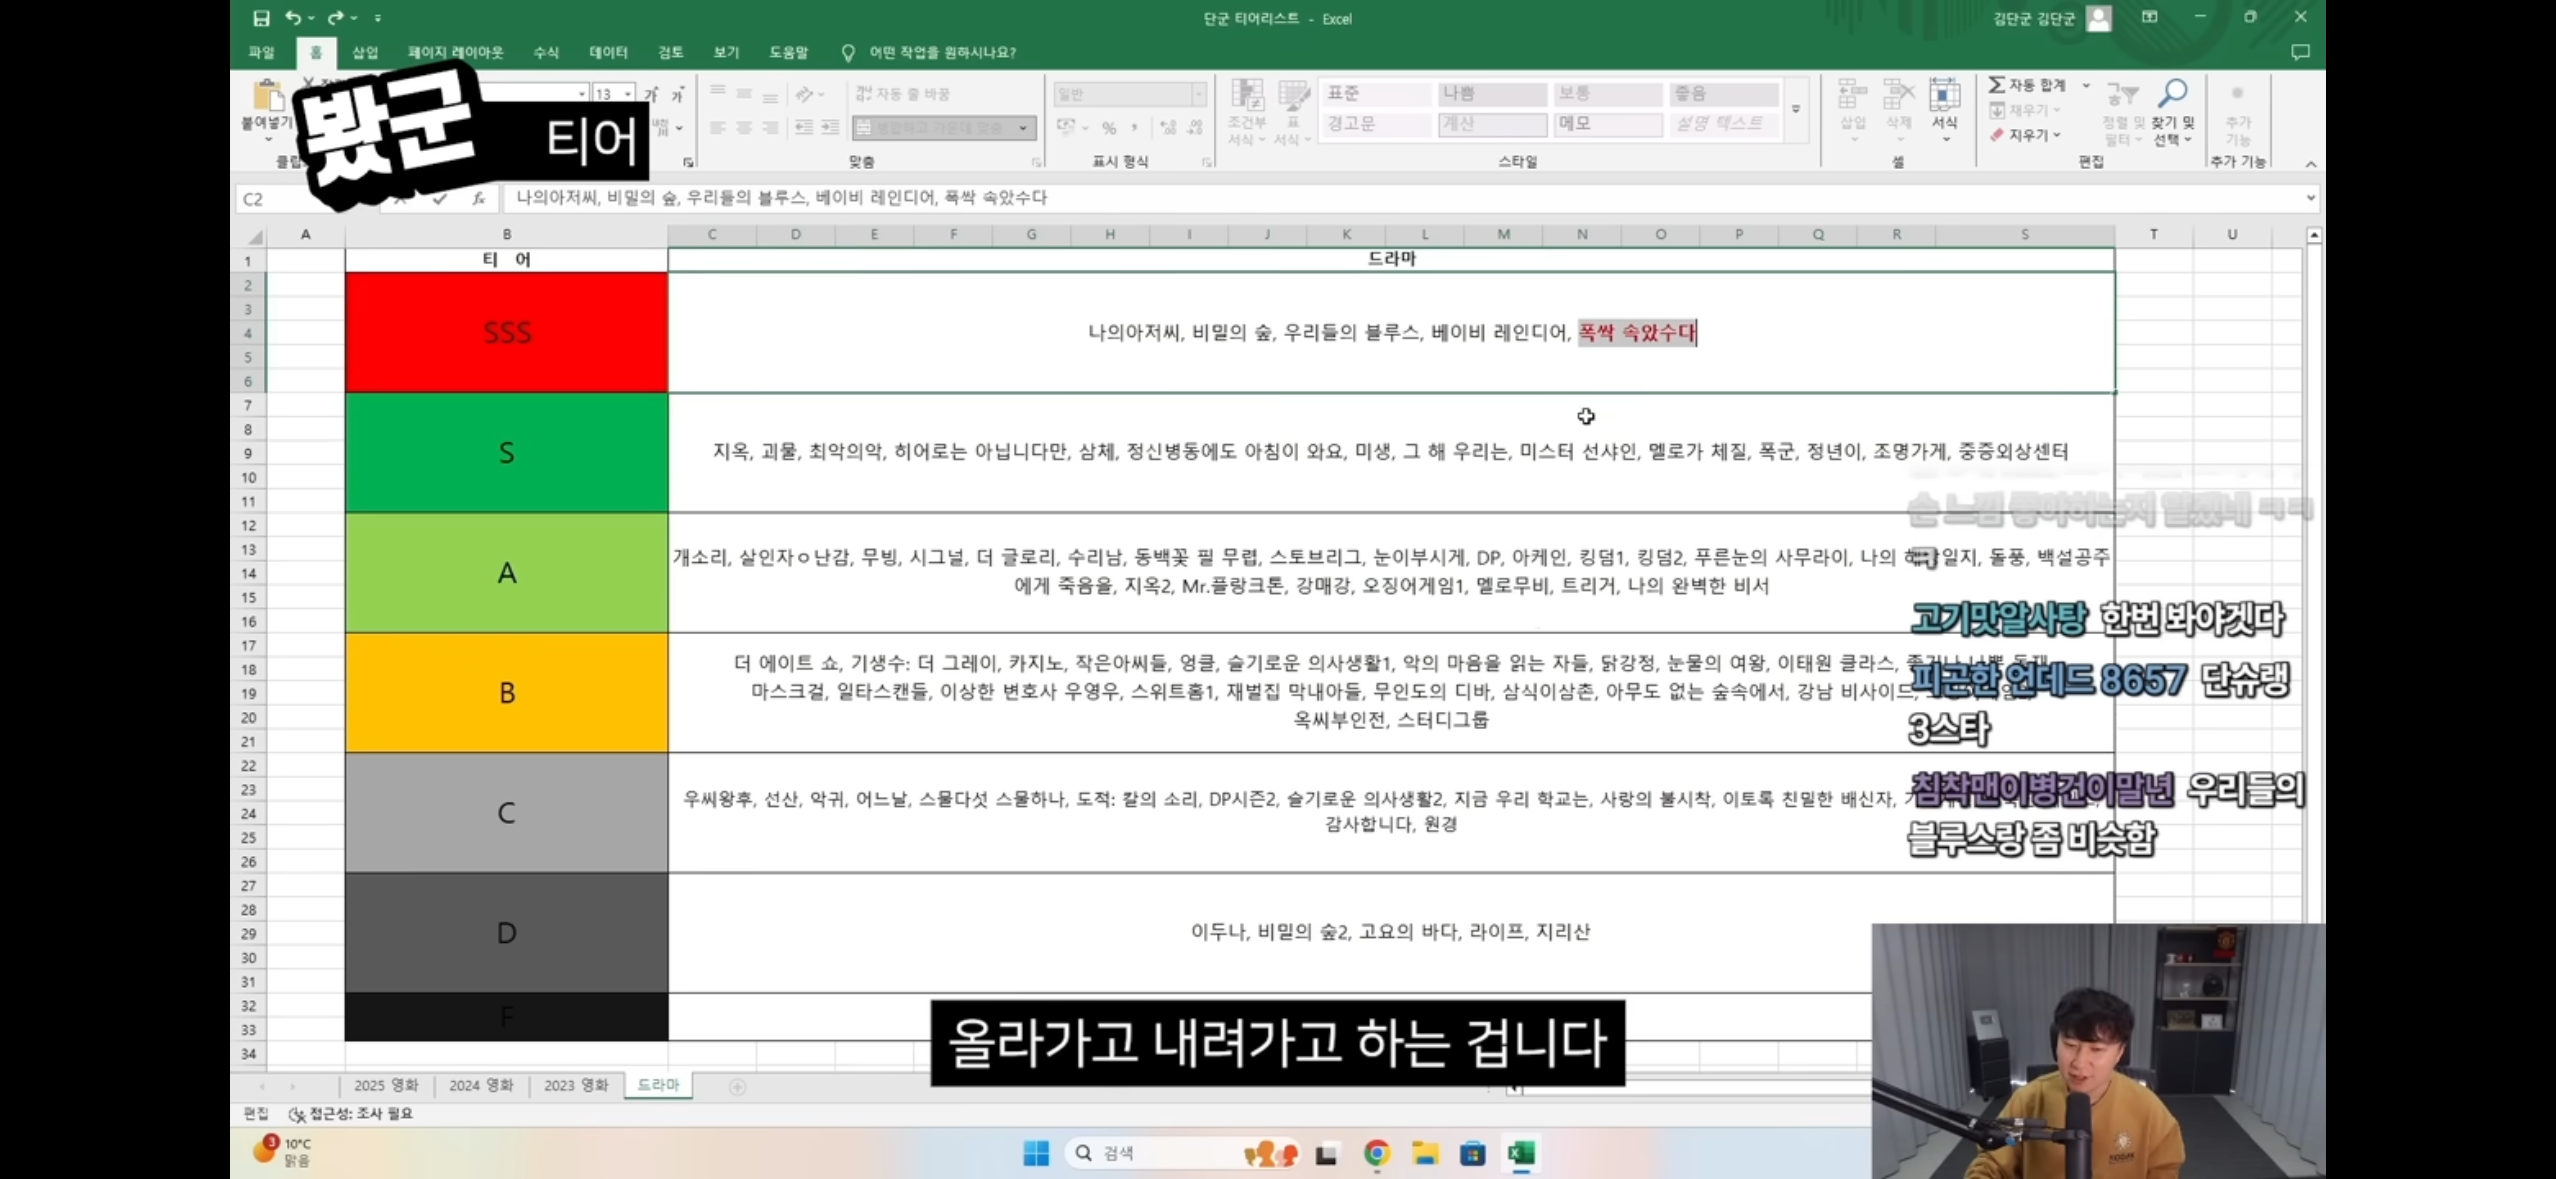Viewport: 2556px width, 1179px height.
Task: Expand the cell styles gallery arrow
Action: point(1796,110)
